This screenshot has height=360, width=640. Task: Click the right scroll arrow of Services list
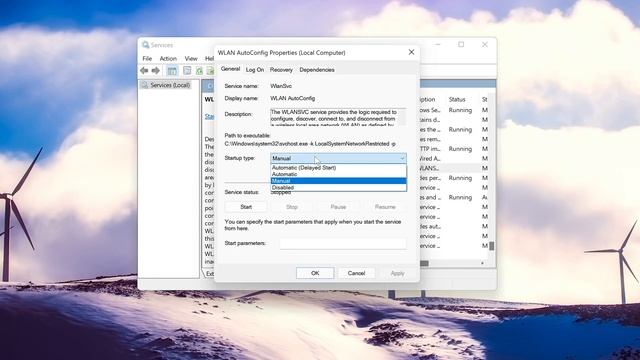[x=482, y=263]
